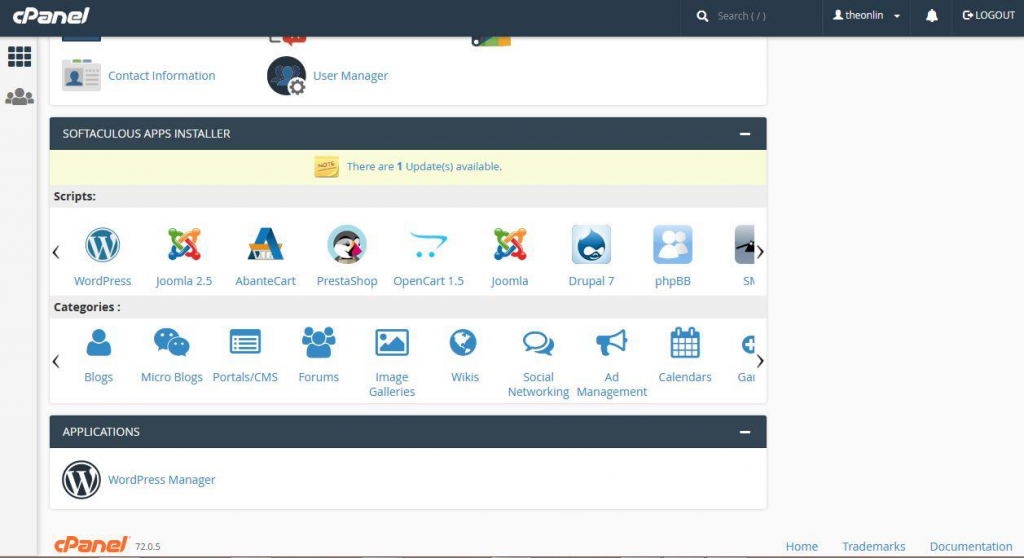
Task: Click the Applications header title
Action: (101, 432)
